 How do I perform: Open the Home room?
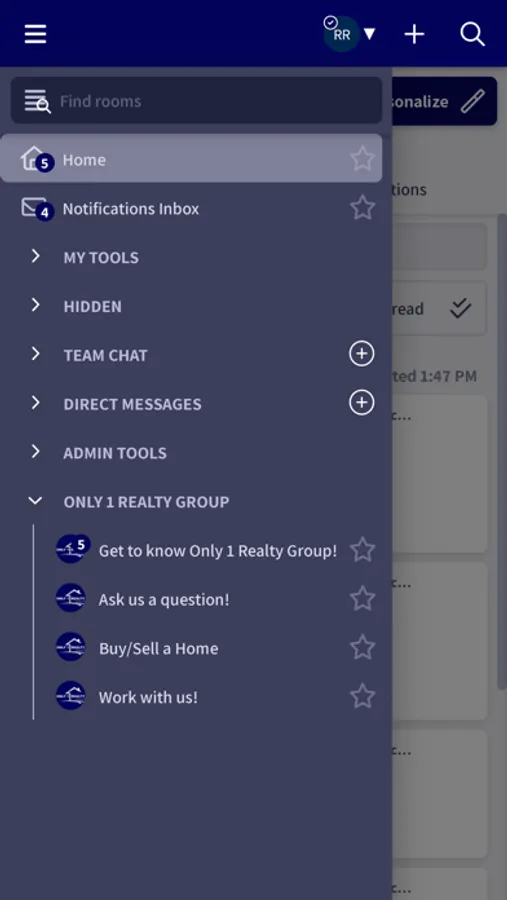pyautogui.click(x=191, y=159)
